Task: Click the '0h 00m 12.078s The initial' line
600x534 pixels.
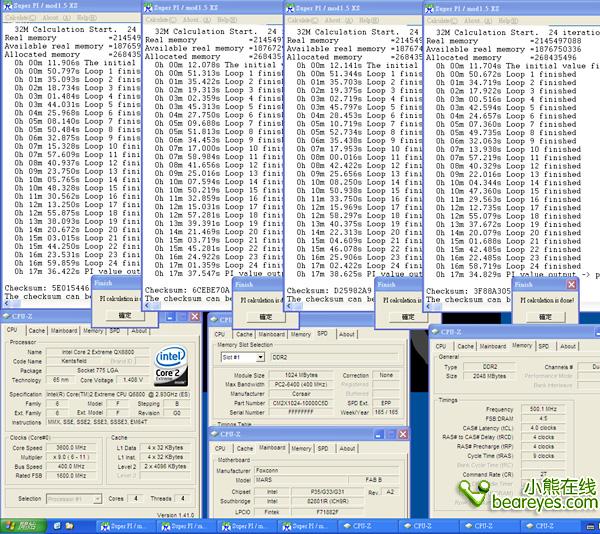Action: click(x=218, y=65)
